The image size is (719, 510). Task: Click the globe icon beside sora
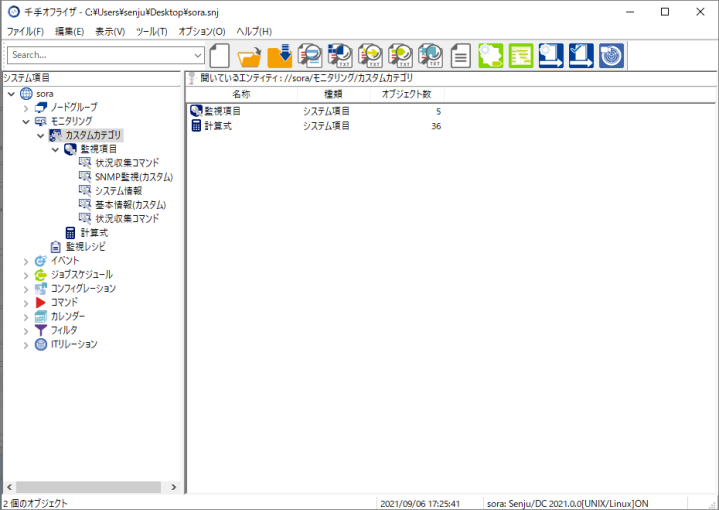pyautogui.click(x=27, y=94)
